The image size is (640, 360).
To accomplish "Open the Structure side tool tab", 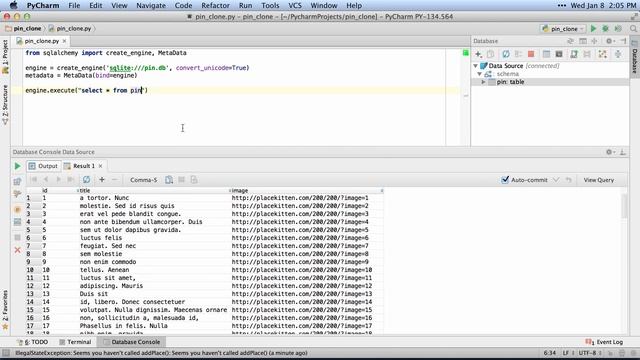I will pyautogui.click(x=5, y=105).
